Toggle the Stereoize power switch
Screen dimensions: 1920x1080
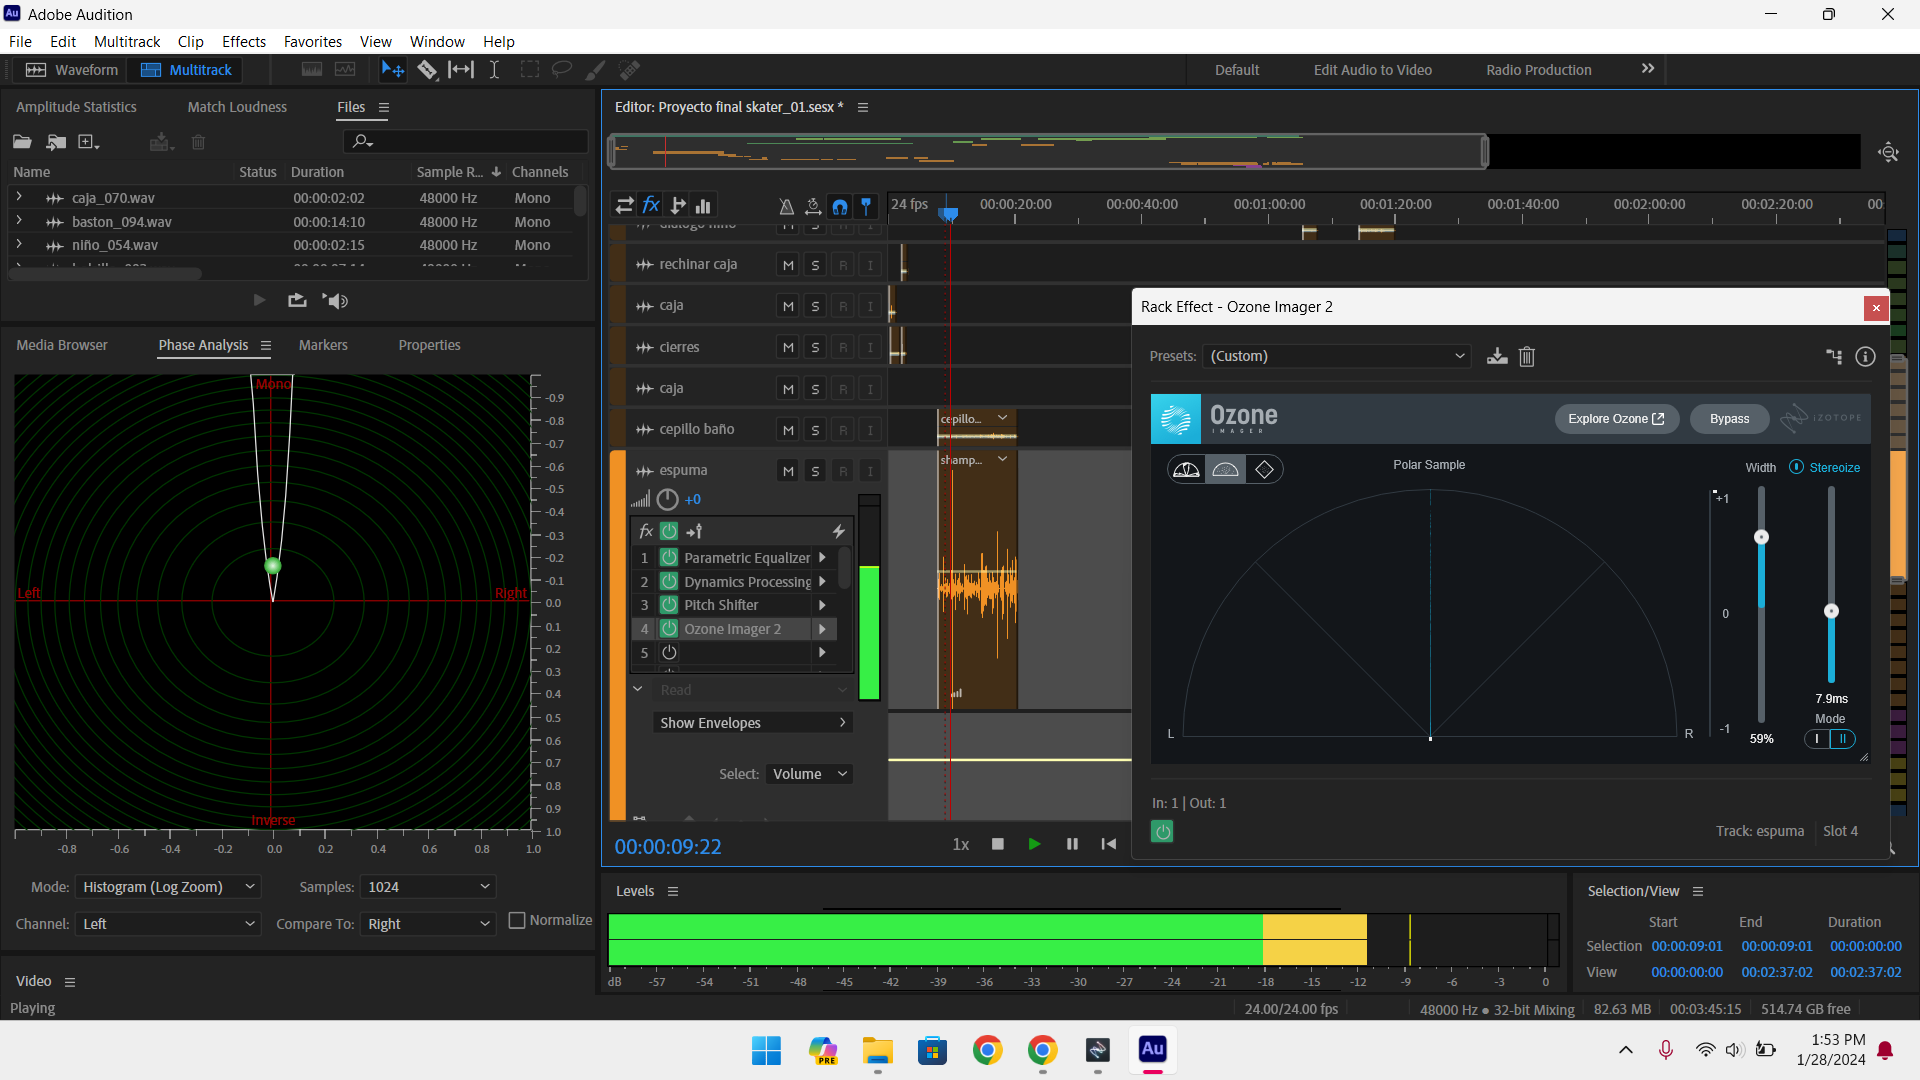click(x=1796, y=467)
